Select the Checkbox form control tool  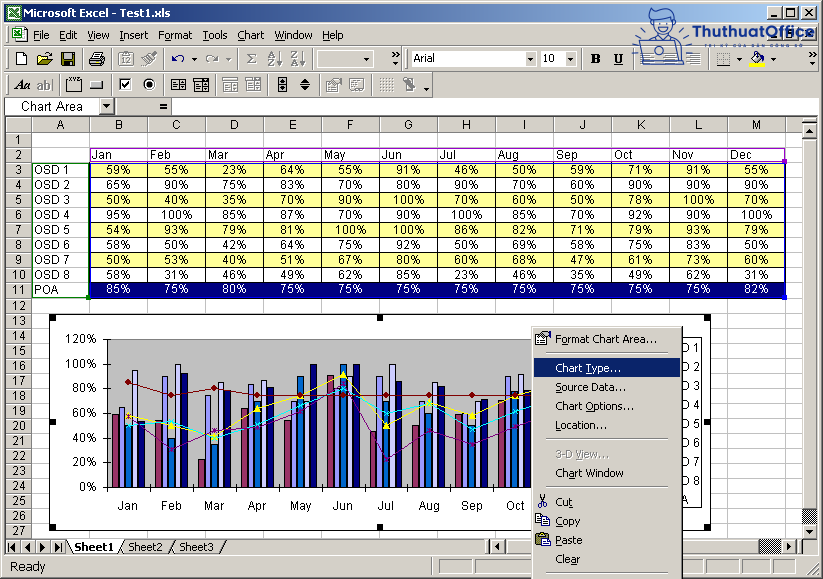126,84
